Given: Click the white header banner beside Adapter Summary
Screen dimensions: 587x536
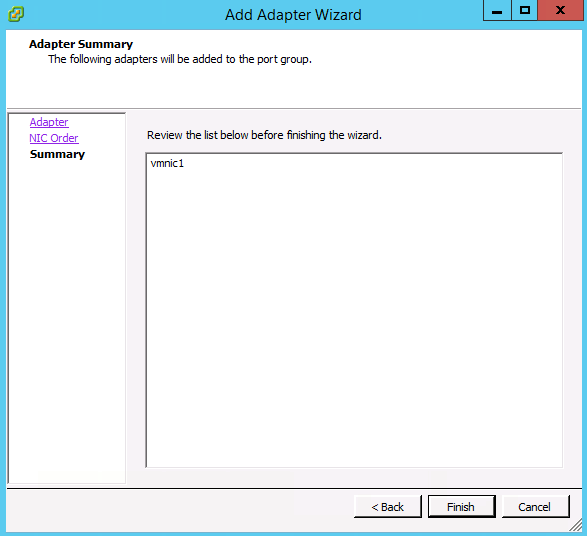Looking at the screenshot, I should [431, 67].
